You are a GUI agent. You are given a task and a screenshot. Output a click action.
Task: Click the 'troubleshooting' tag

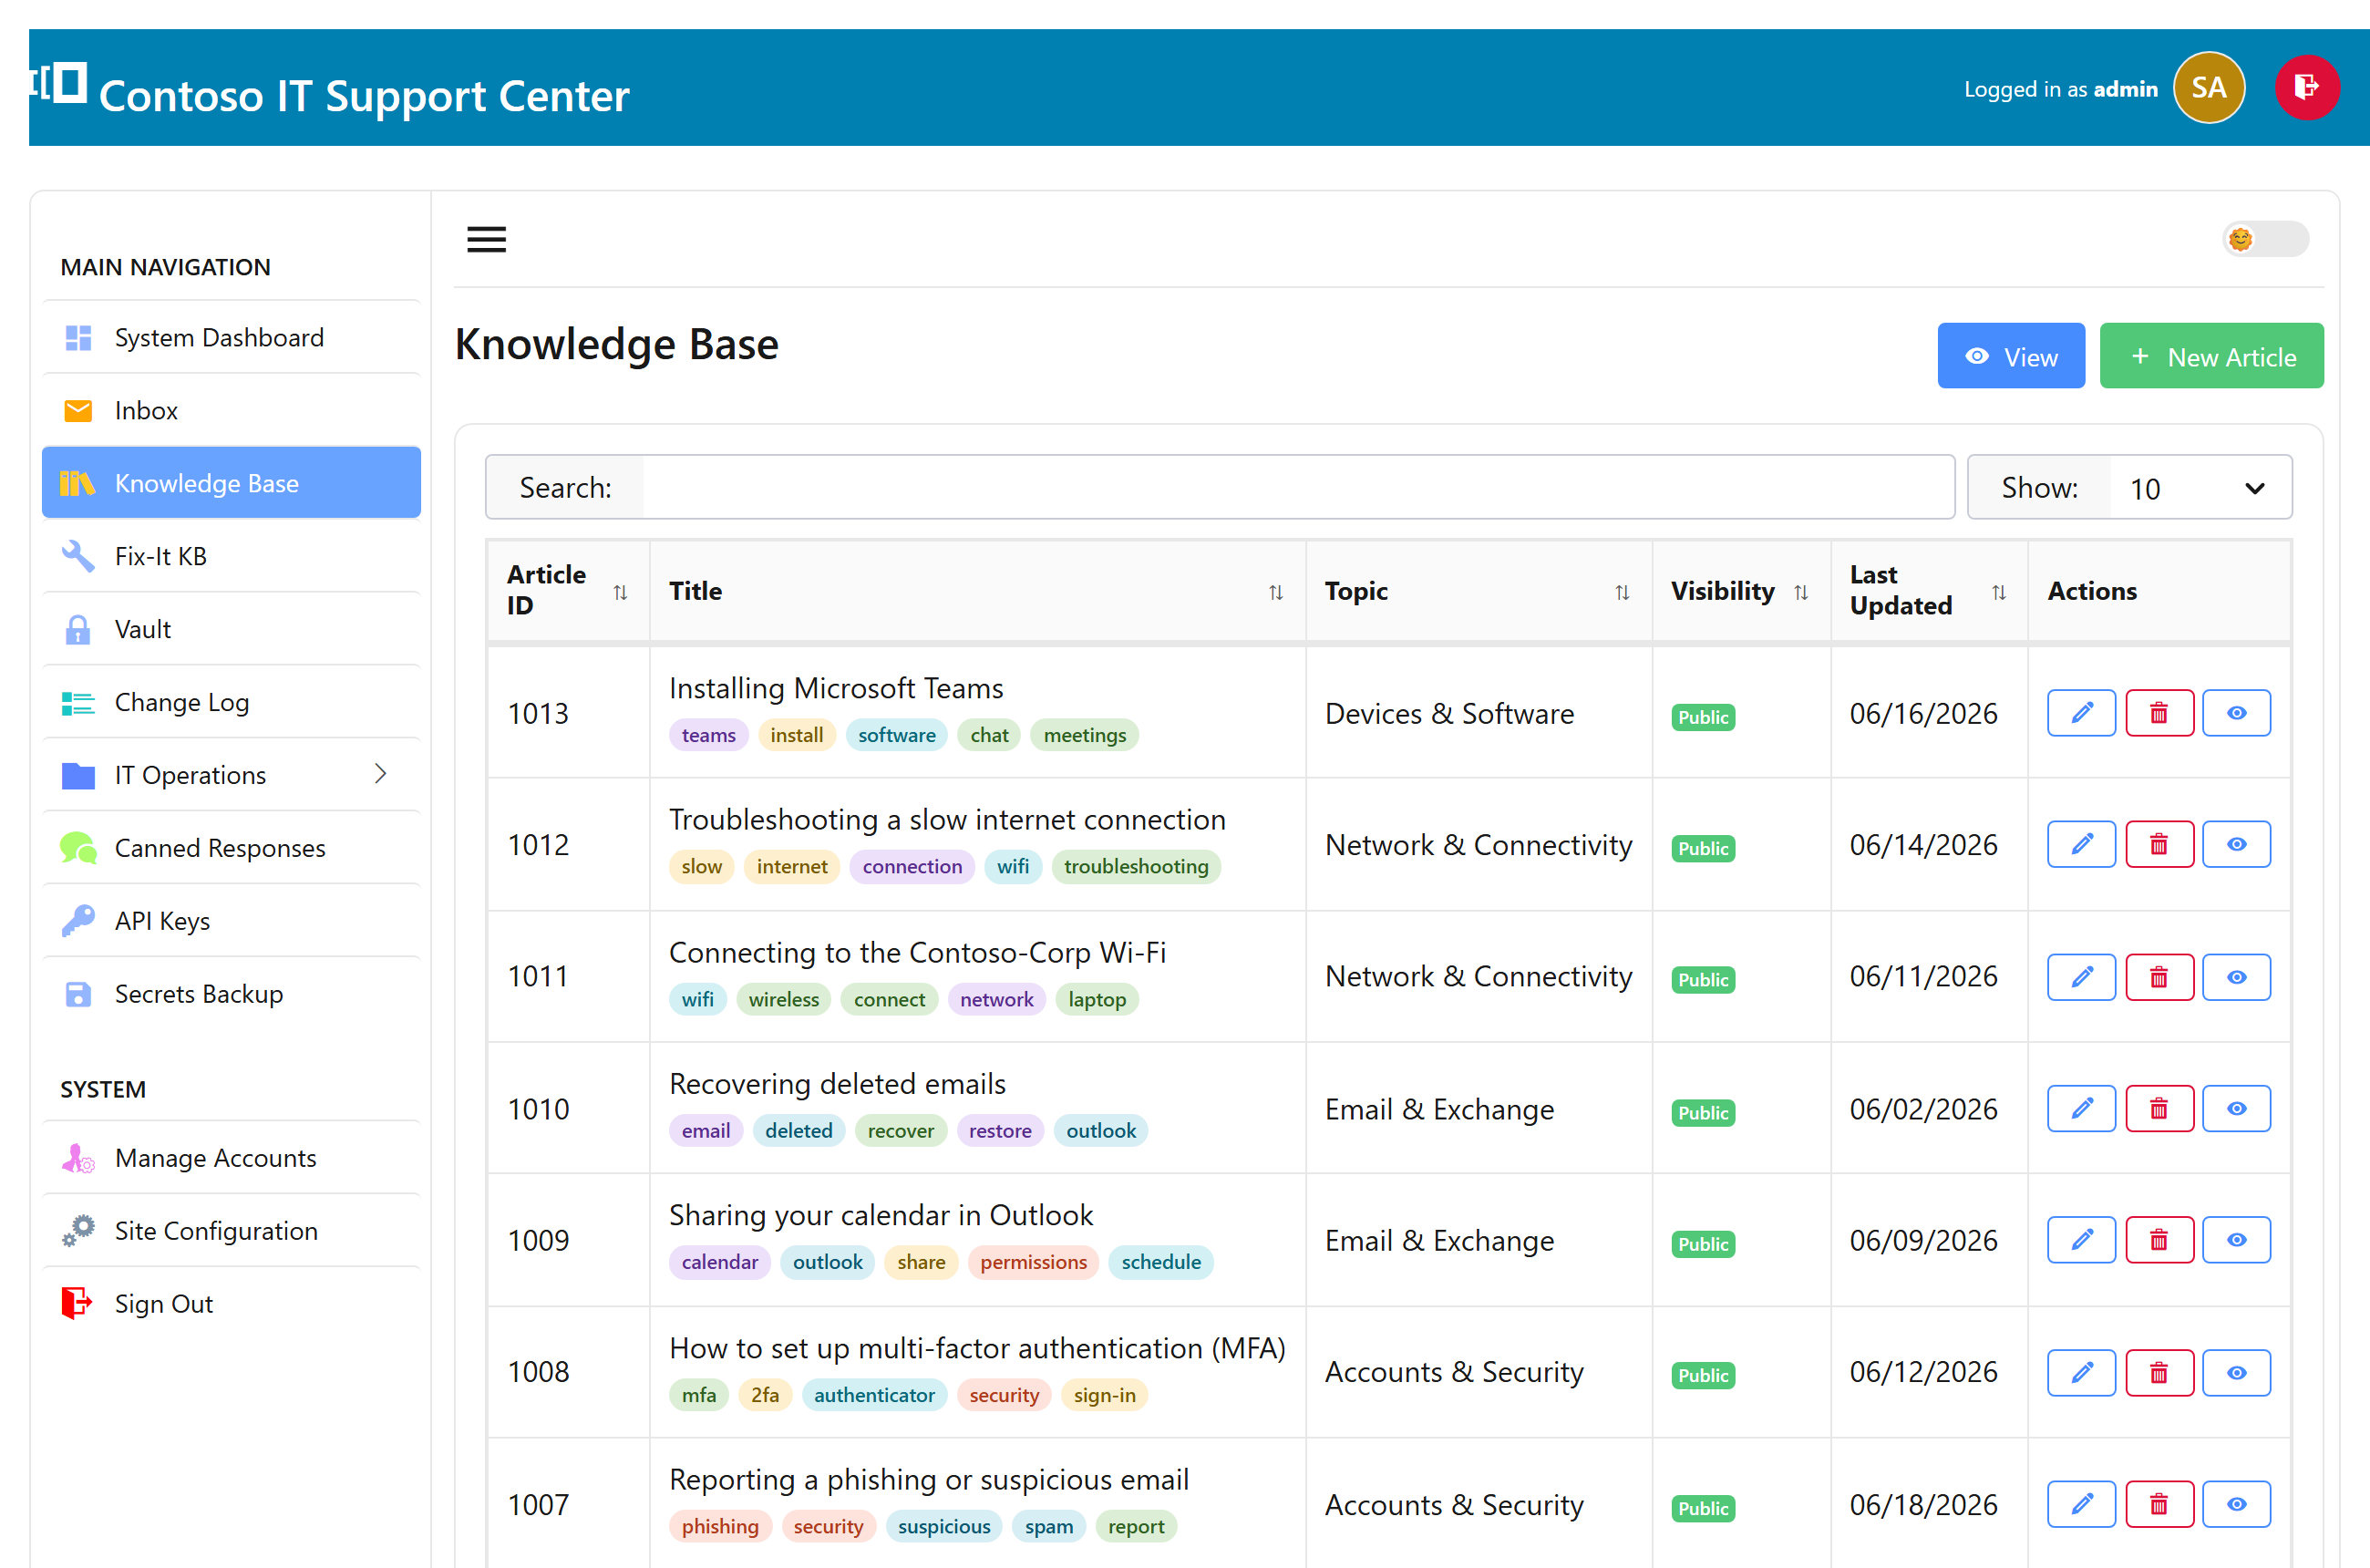click(1136, 866)
